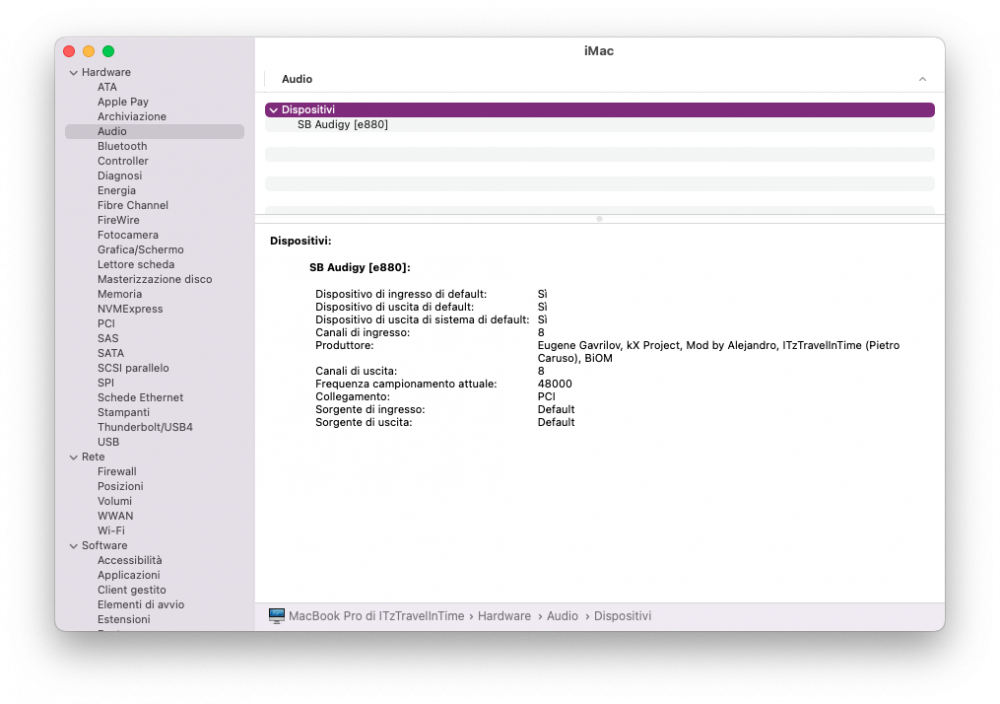Click the Software section label
1000x704 pixels.
[x=105, y=545]
